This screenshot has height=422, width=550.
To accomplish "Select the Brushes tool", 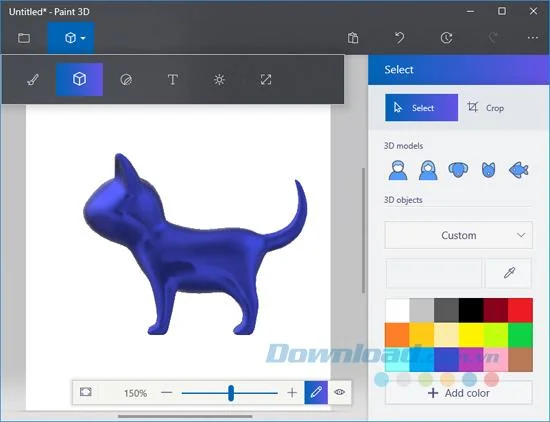I will 33,80.
